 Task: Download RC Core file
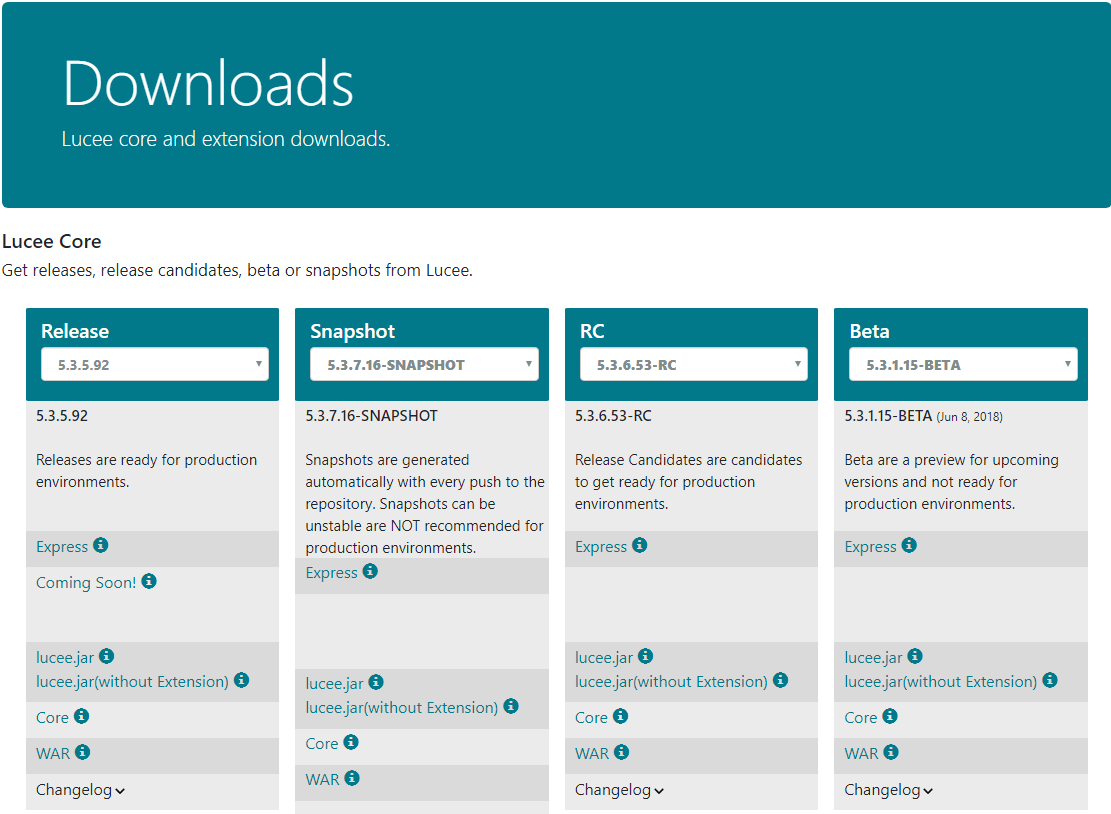click(x=591, y=718)
